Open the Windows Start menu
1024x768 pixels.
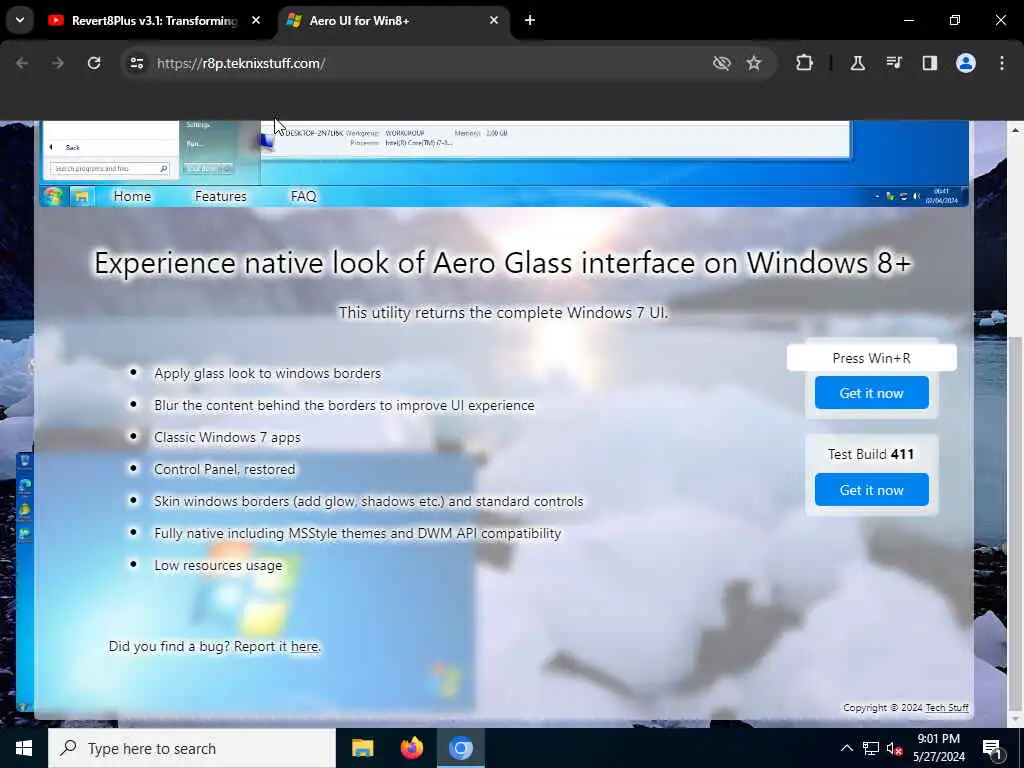[x=24, y=748]
